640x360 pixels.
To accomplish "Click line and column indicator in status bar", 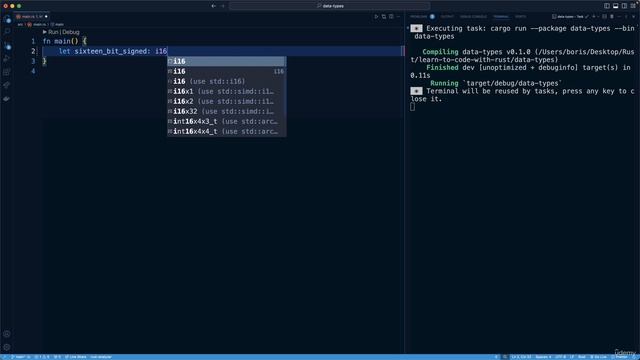I will pyautogui.click(x=521, y=357).
